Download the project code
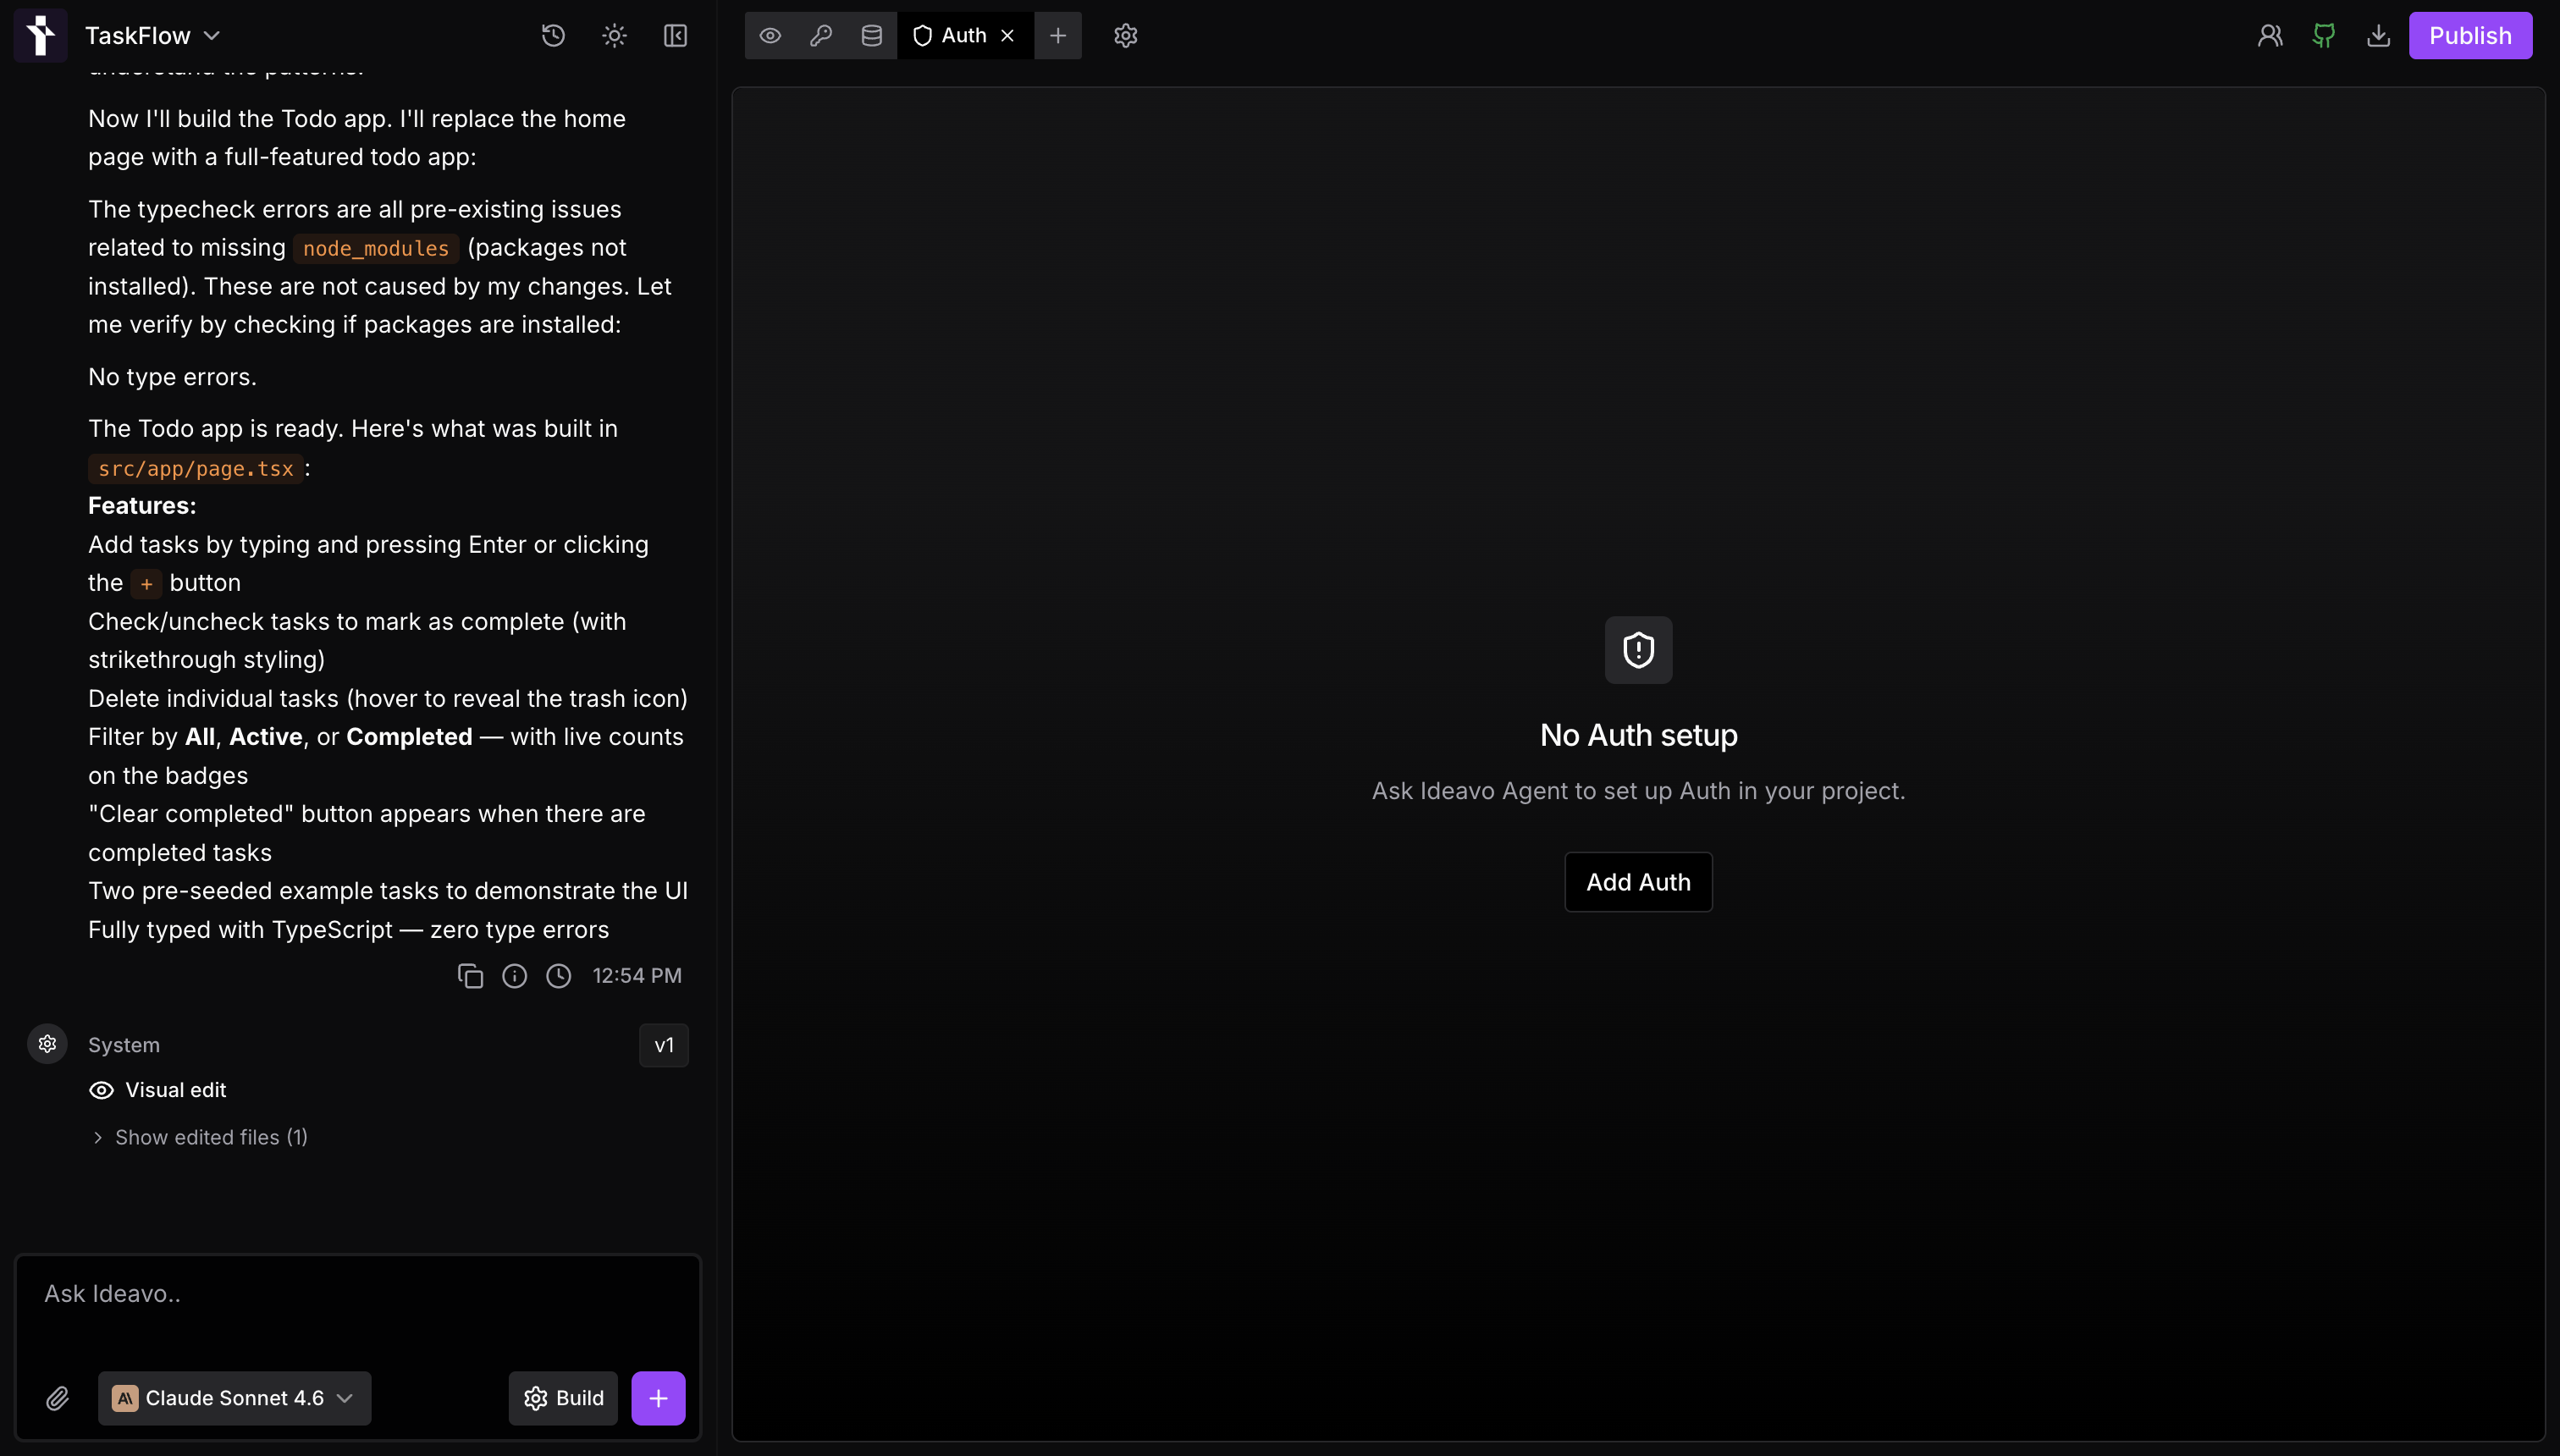Screen dimensions: 2560x1456 tap(2379, 36)
